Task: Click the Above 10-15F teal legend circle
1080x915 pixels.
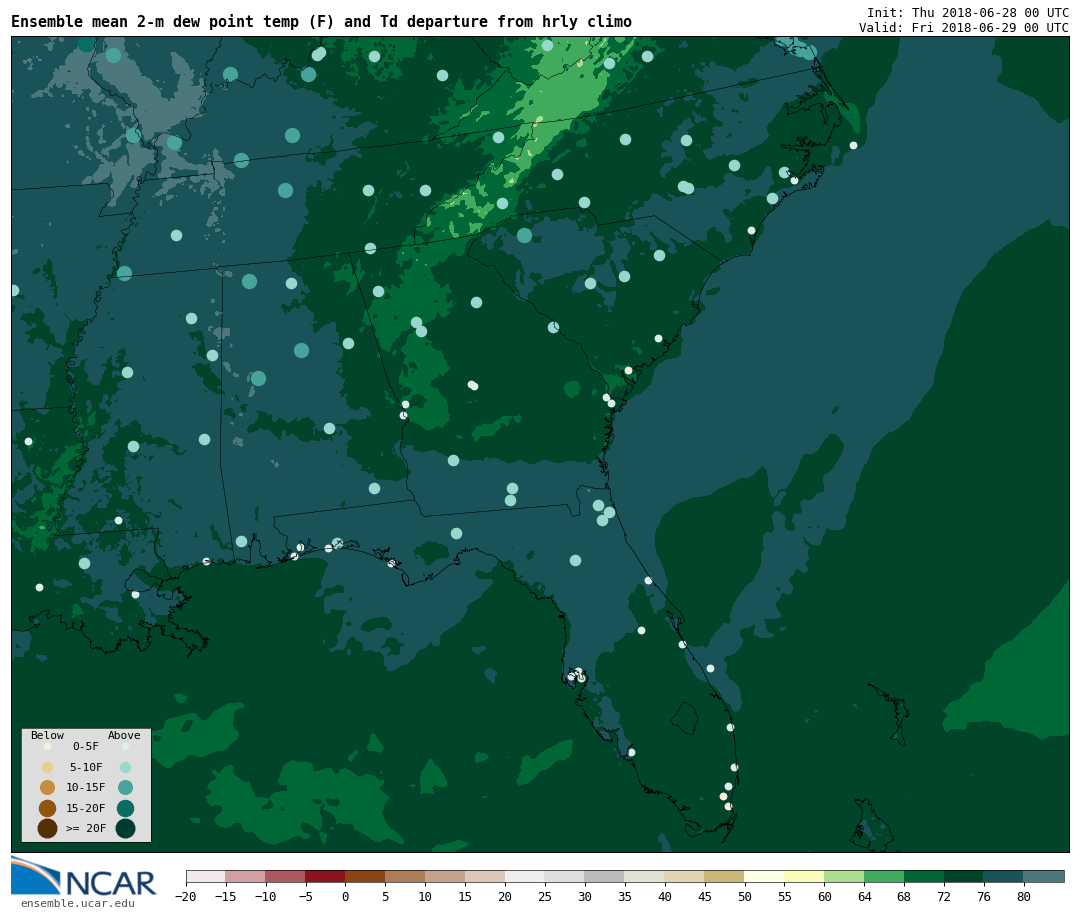Action: pos(125,787)
